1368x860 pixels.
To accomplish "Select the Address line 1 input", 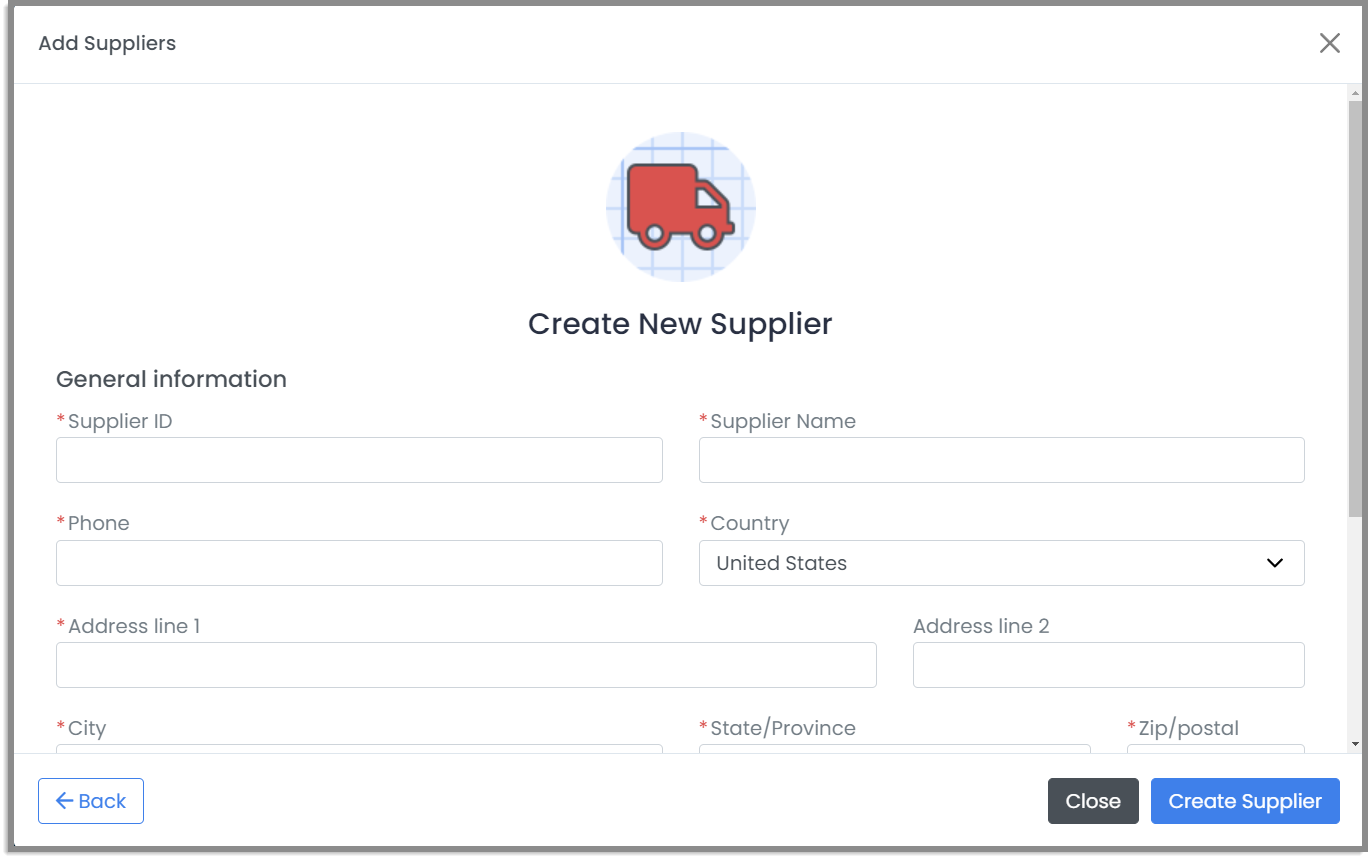I will (466, 665).
